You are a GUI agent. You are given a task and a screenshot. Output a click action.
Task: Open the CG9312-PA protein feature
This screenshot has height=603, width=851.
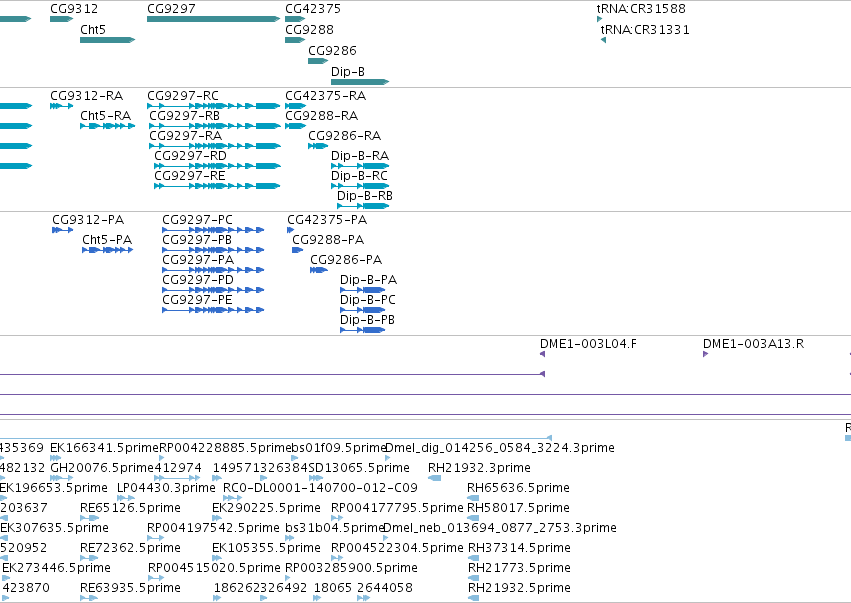click(x=62, y=230)
